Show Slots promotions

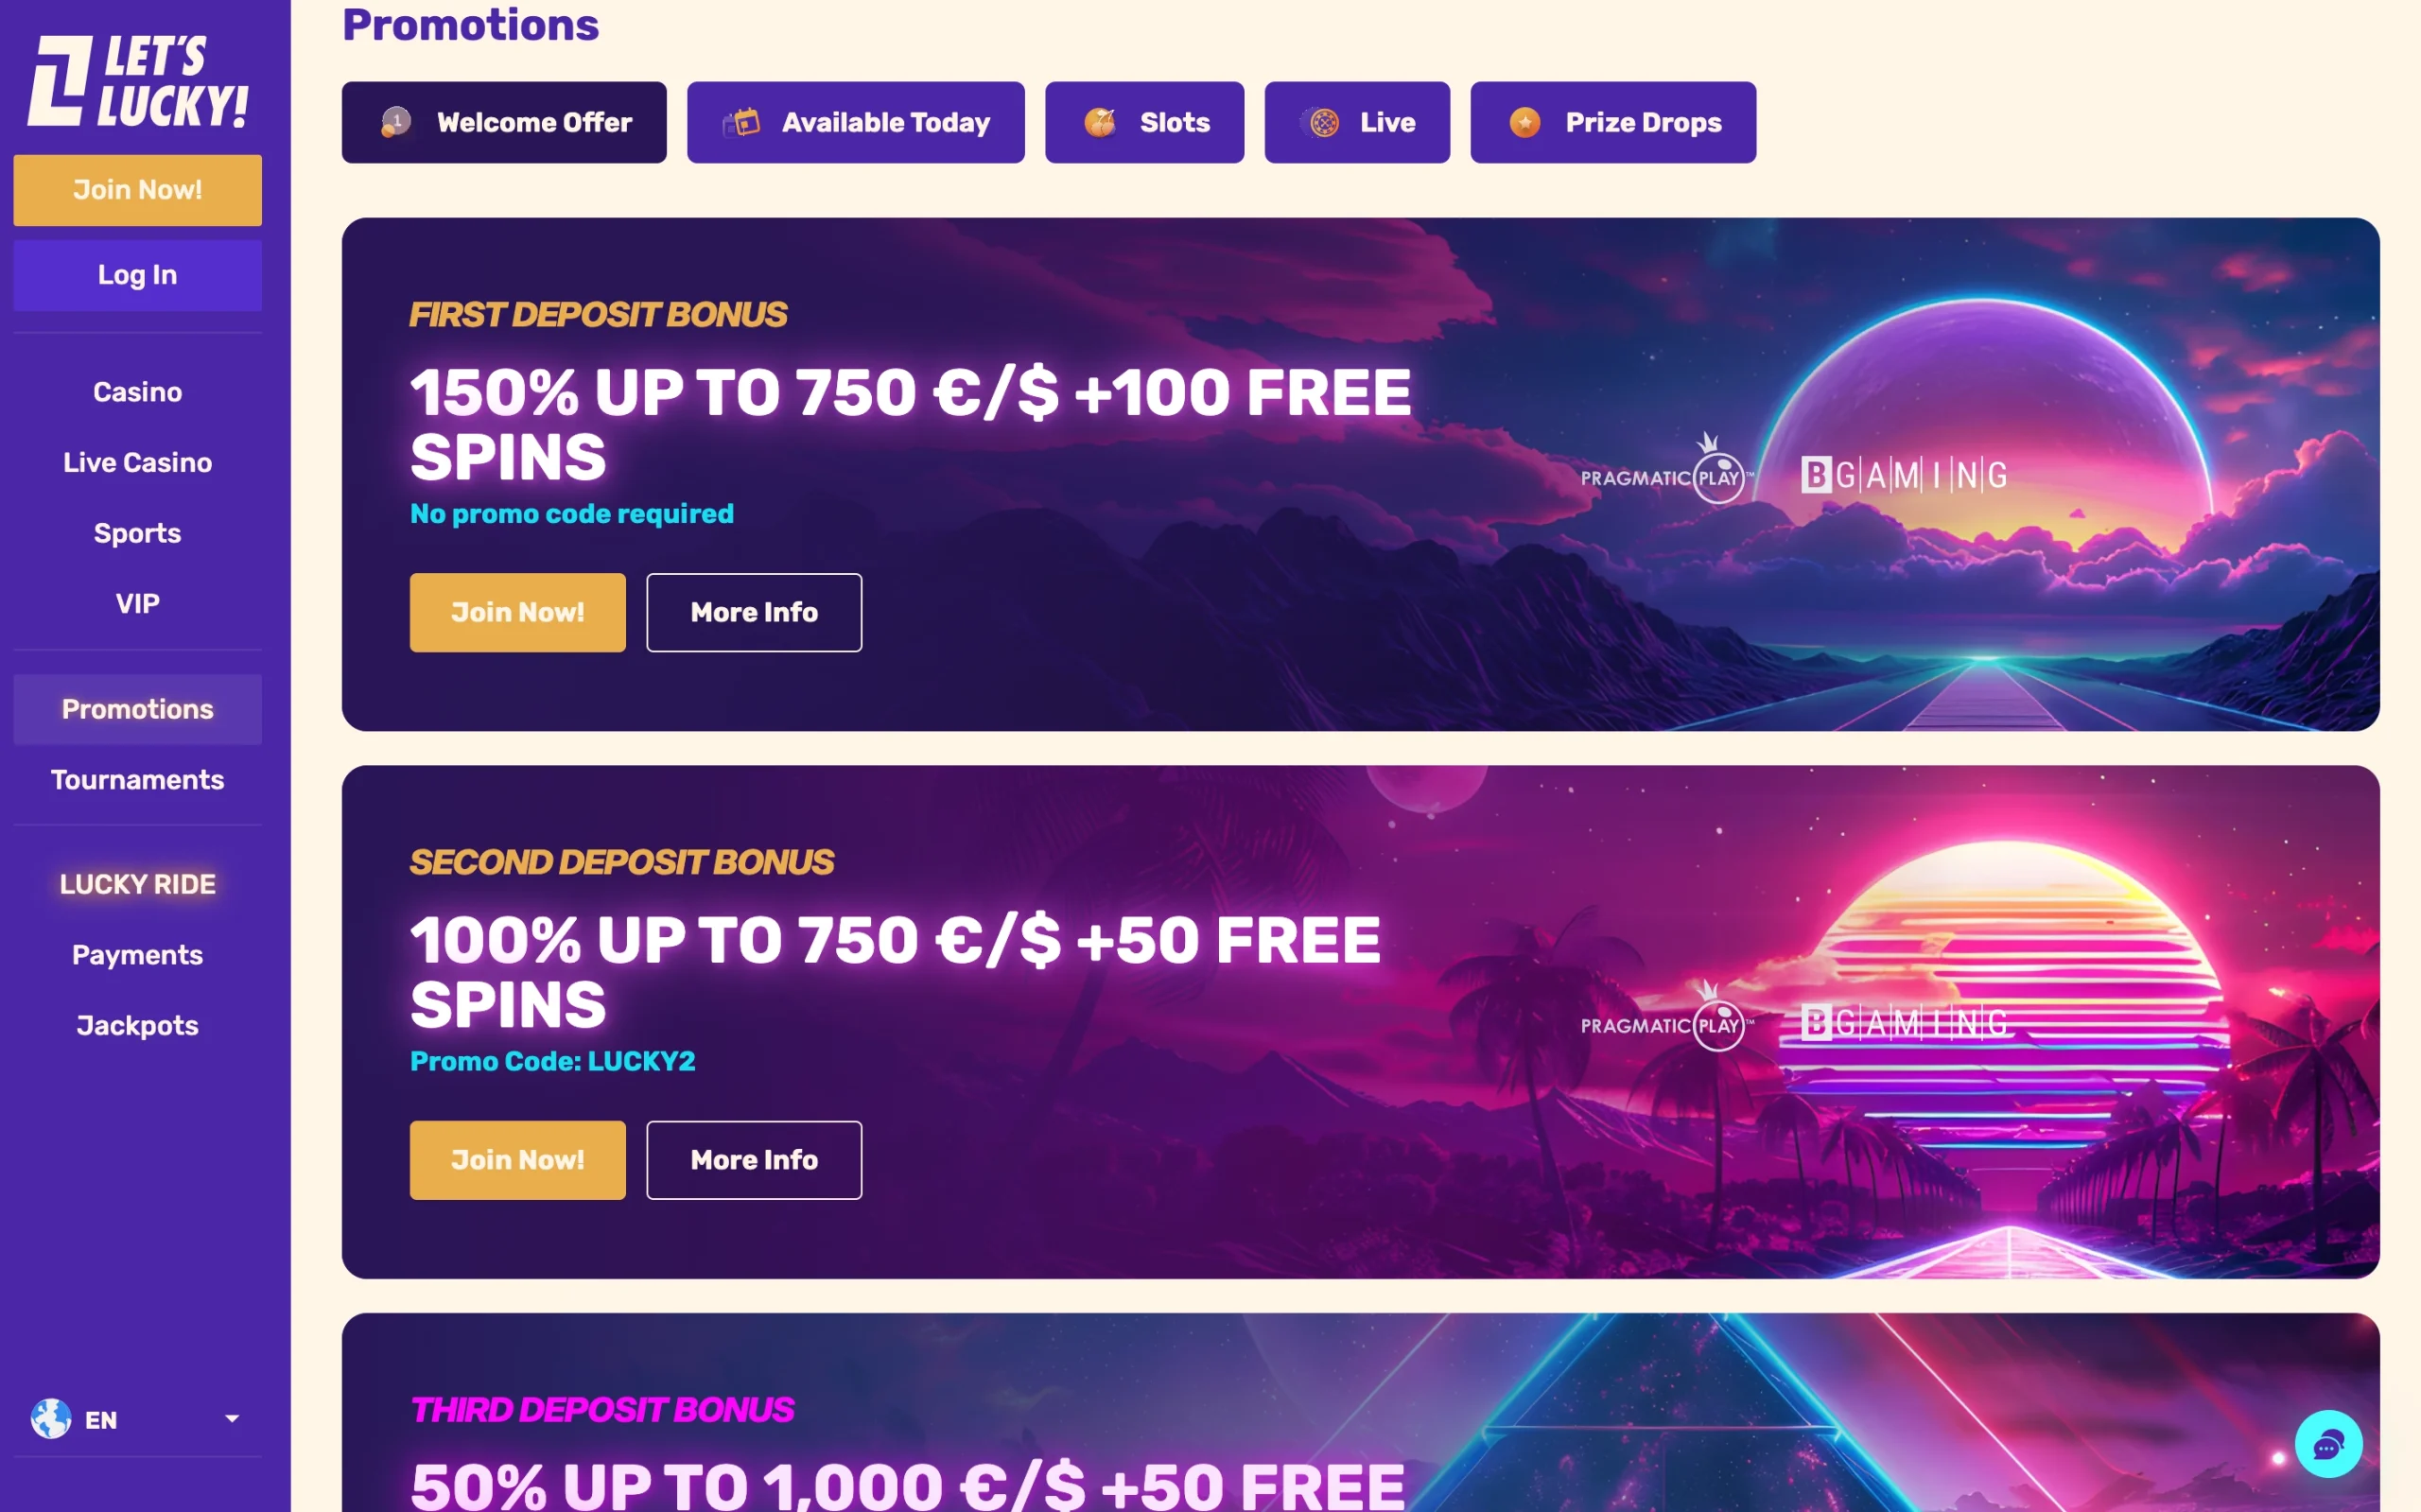pyautogui.click(x=1144, y=122)
